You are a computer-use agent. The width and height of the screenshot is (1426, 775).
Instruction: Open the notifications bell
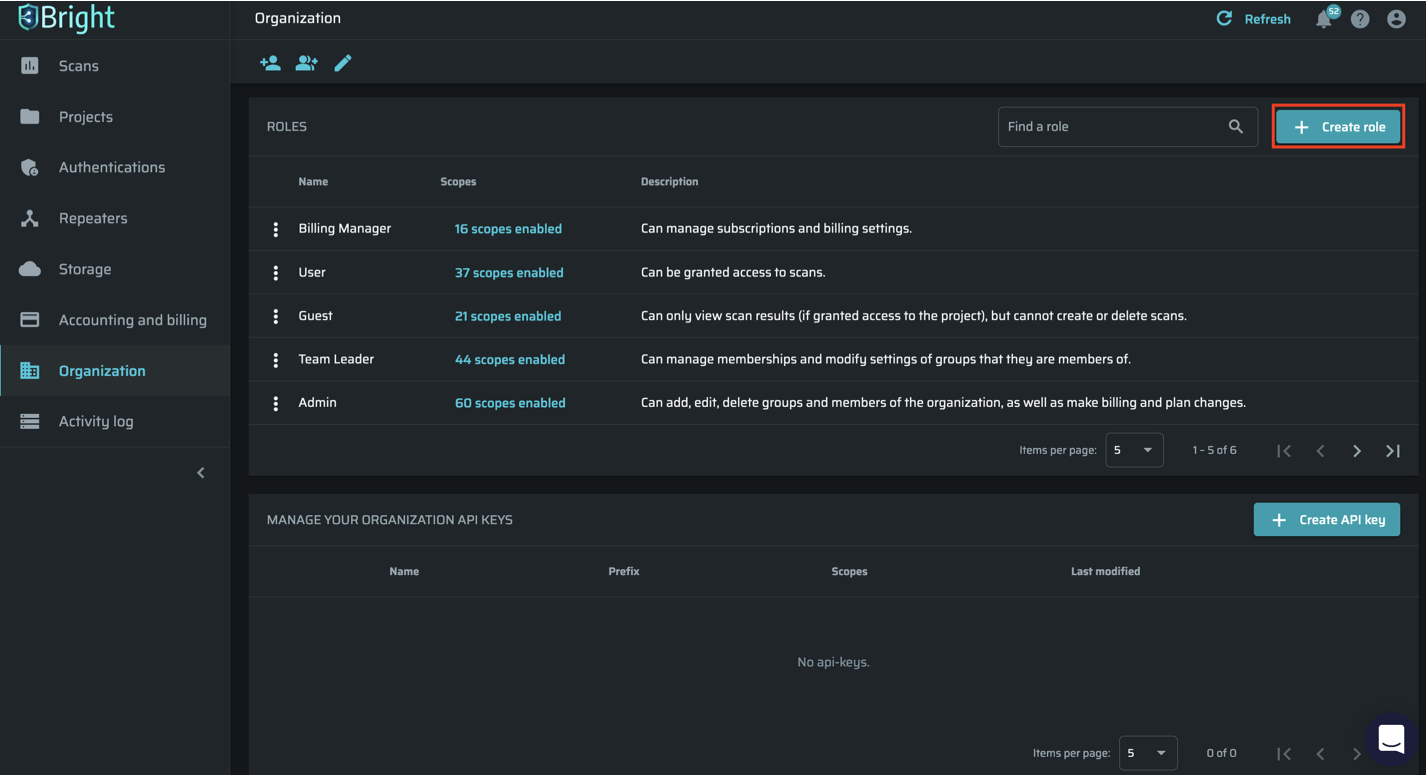point(1324,19)
